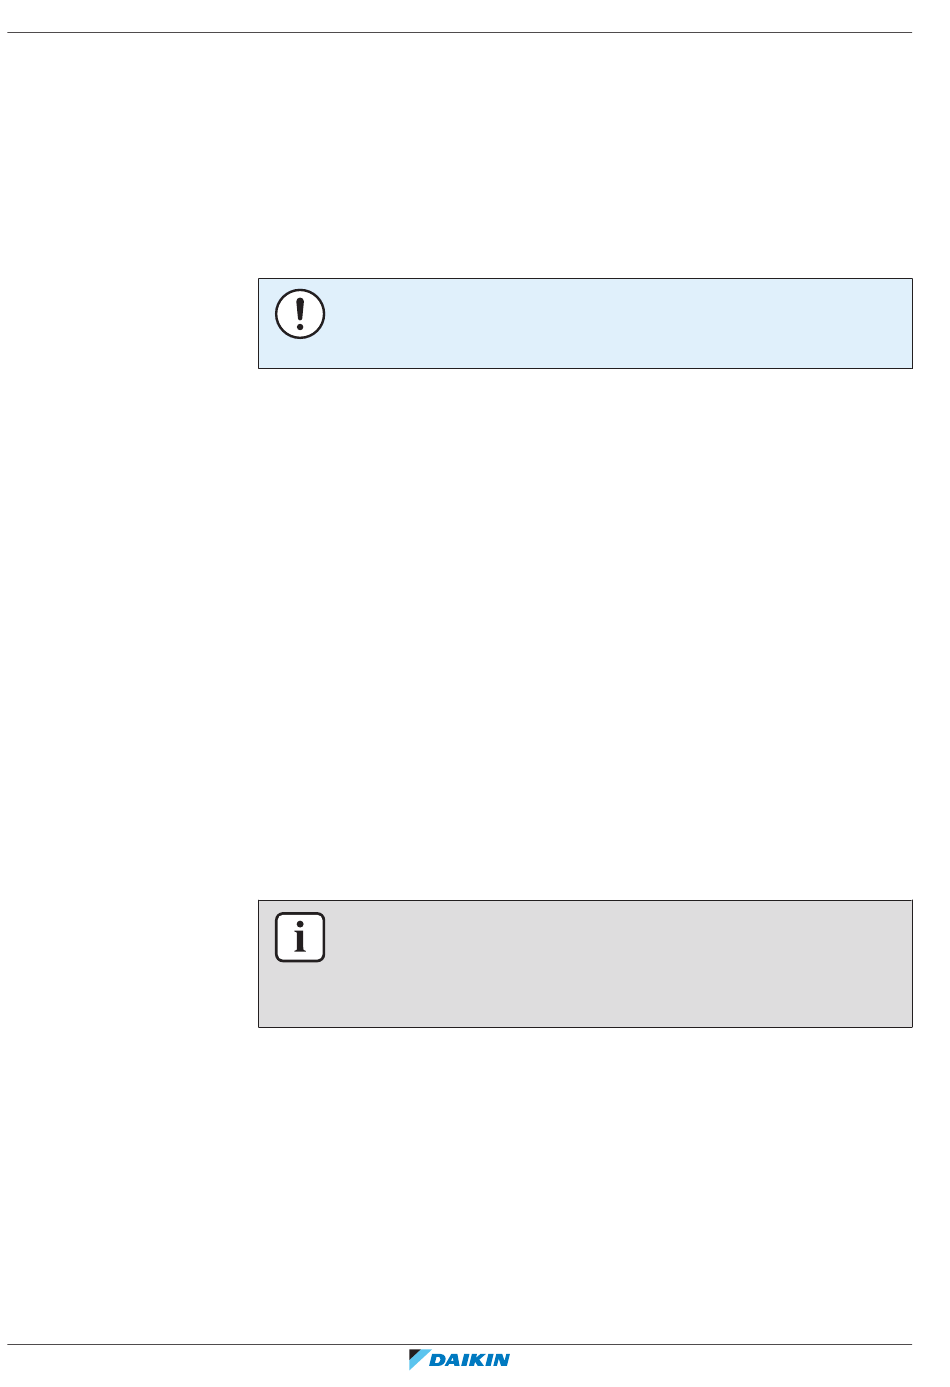Click the DAIKIN wordmark in footer
Viewport: 950px width, 1387px height.
[x=470, y=1359]
